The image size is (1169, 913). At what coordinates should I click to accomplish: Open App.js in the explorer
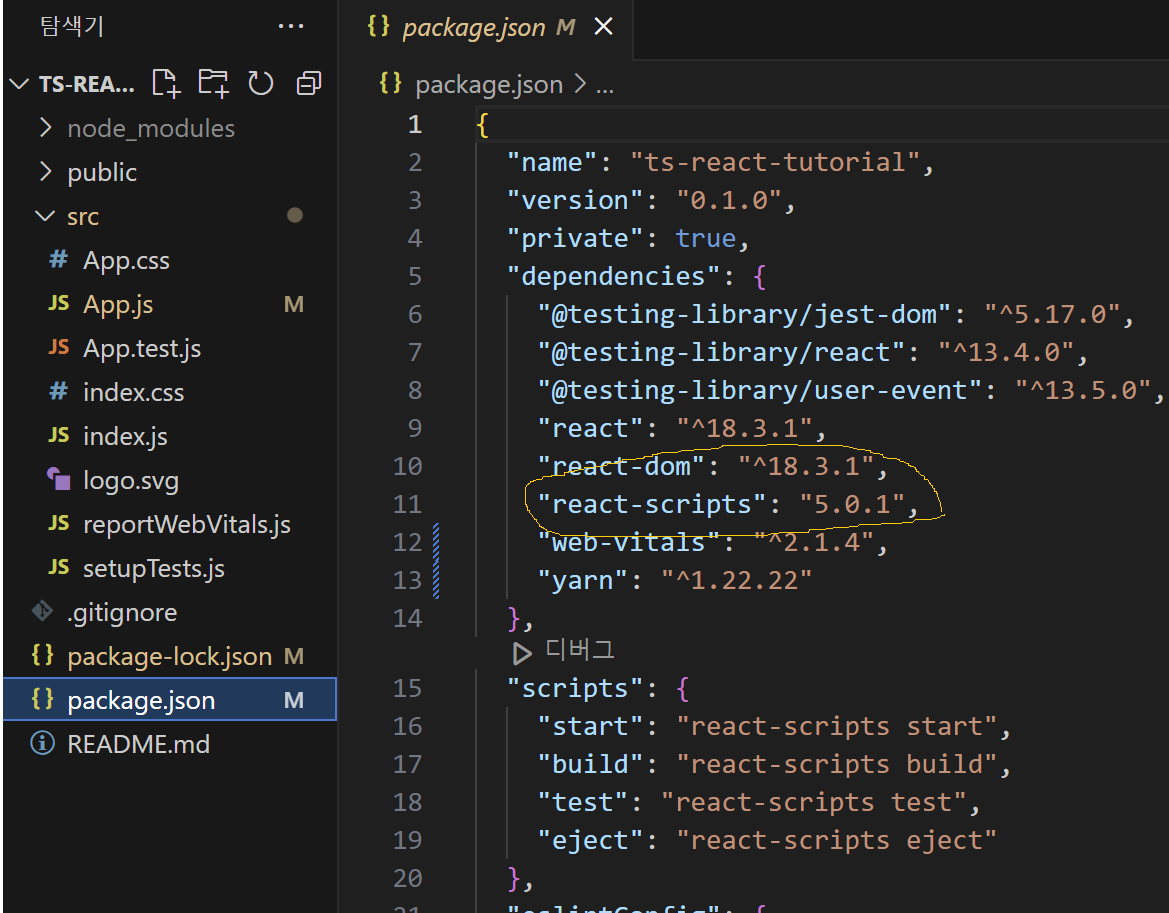coord(168,304)
